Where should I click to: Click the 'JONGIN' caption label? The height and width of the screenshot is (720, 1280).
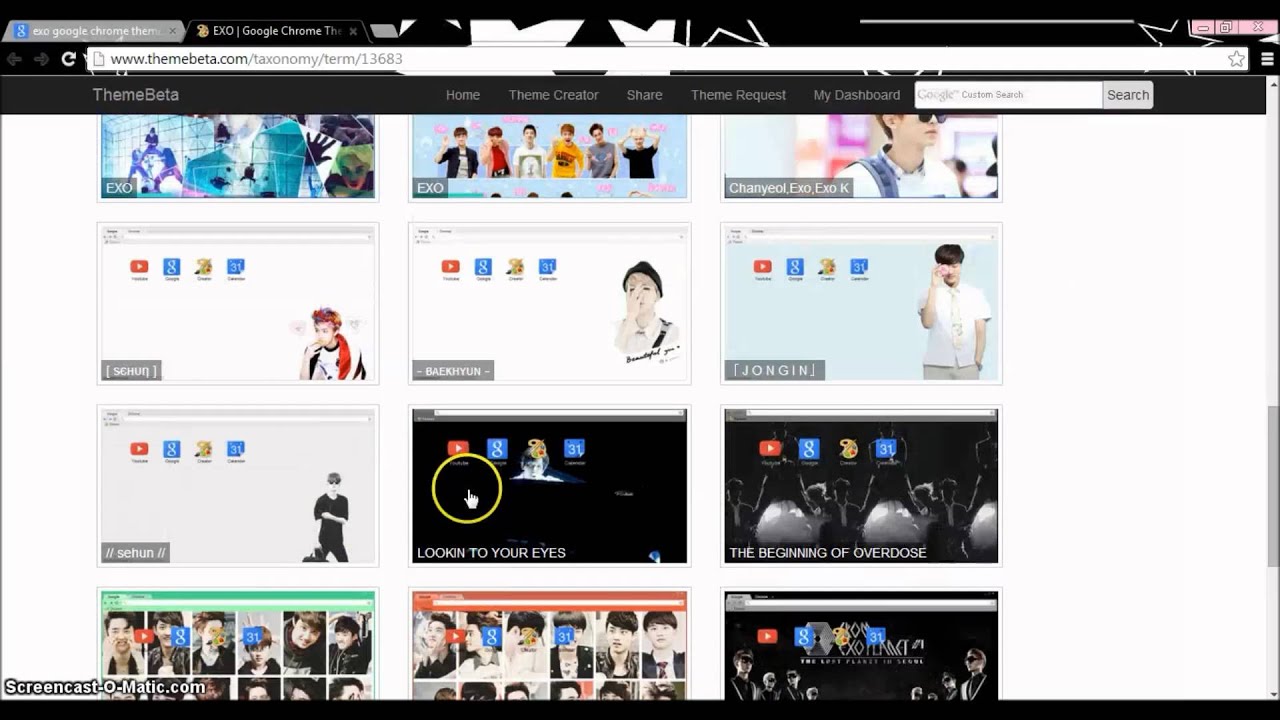tap(775, 371)
